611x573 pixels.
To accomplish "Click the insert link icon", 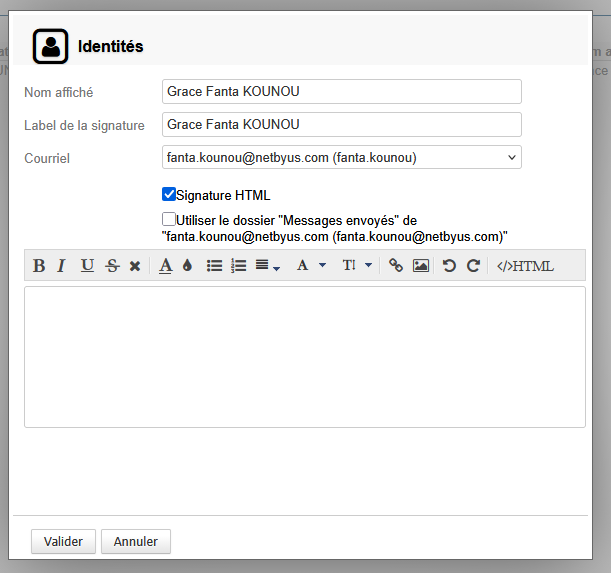I will (x=396, y=266).
